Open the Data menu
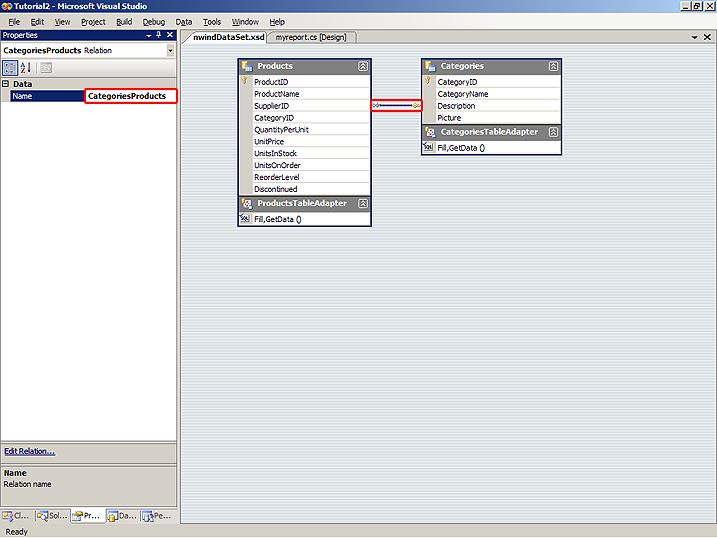This screenshot has height=538, width=717. [184, 21]
